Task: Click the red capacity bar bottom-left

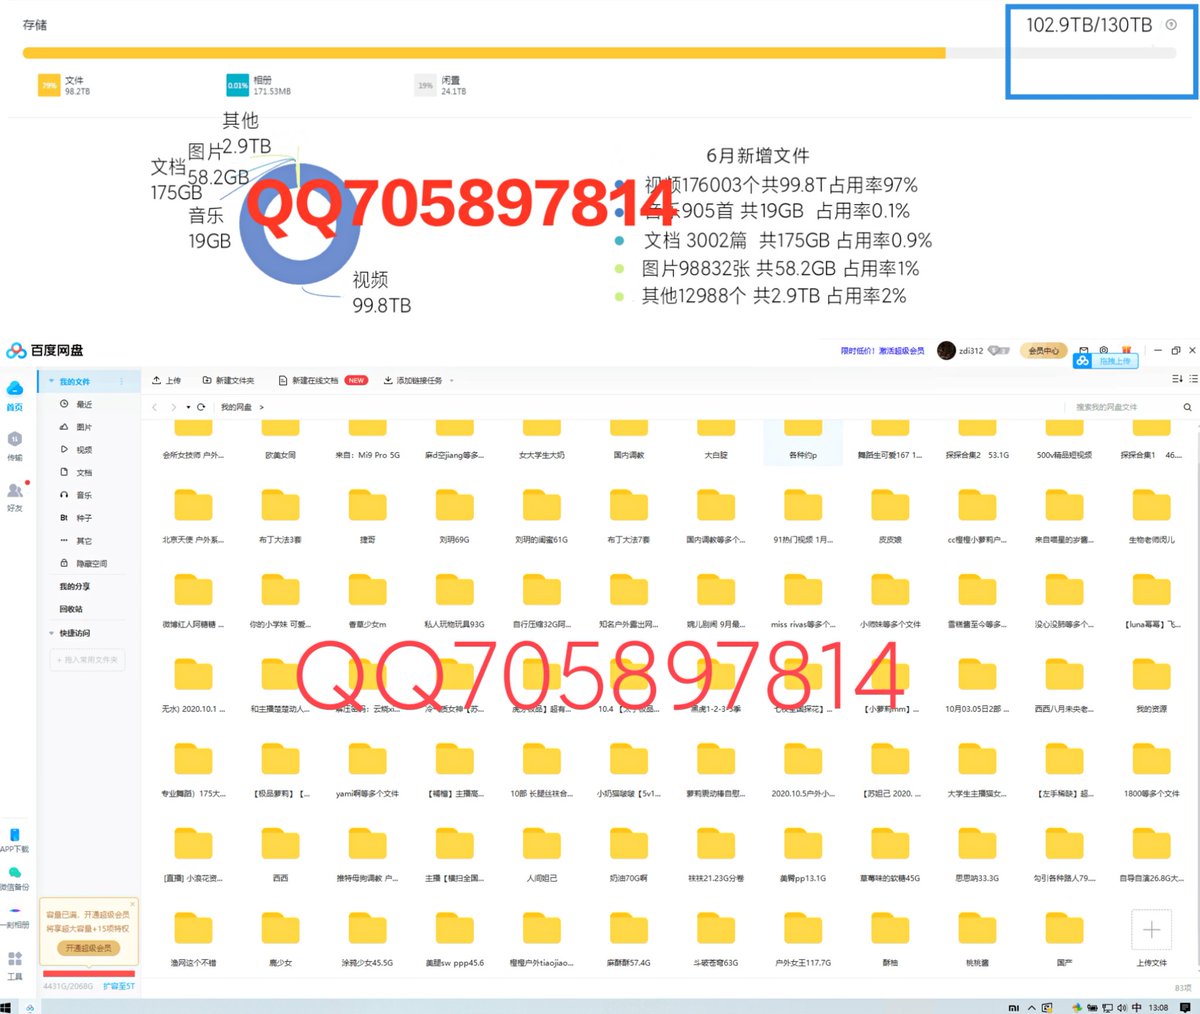Action: click(89, 973)
